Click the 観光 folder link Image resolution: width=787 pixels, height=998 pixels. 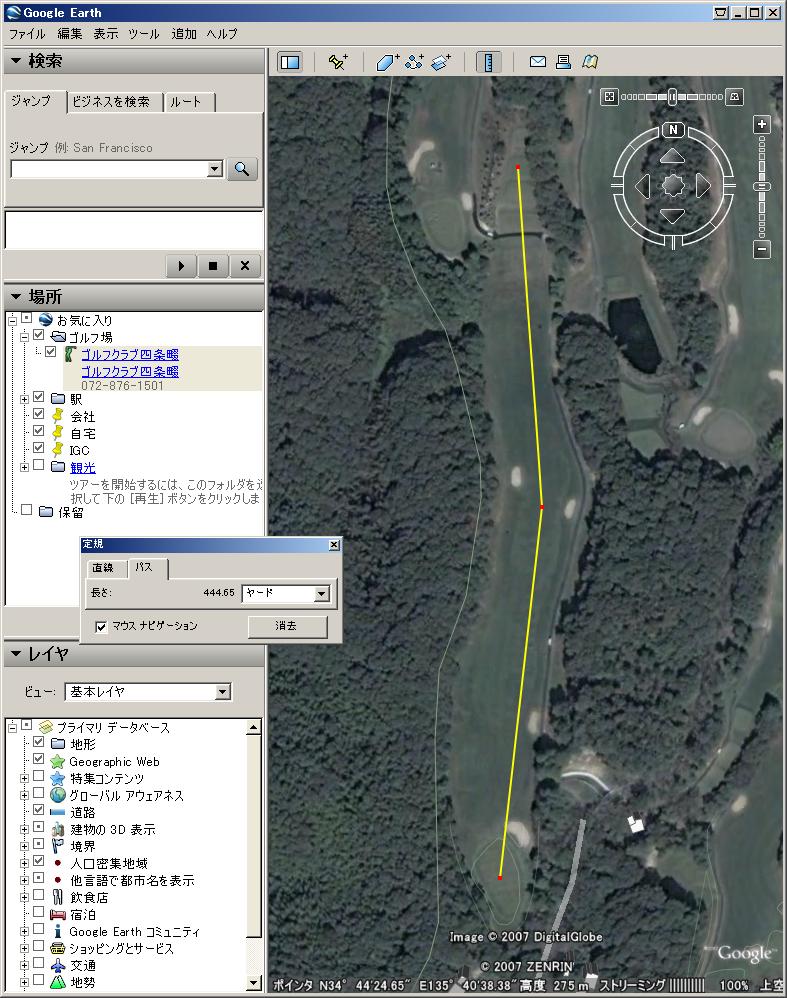tap(83, 468)
